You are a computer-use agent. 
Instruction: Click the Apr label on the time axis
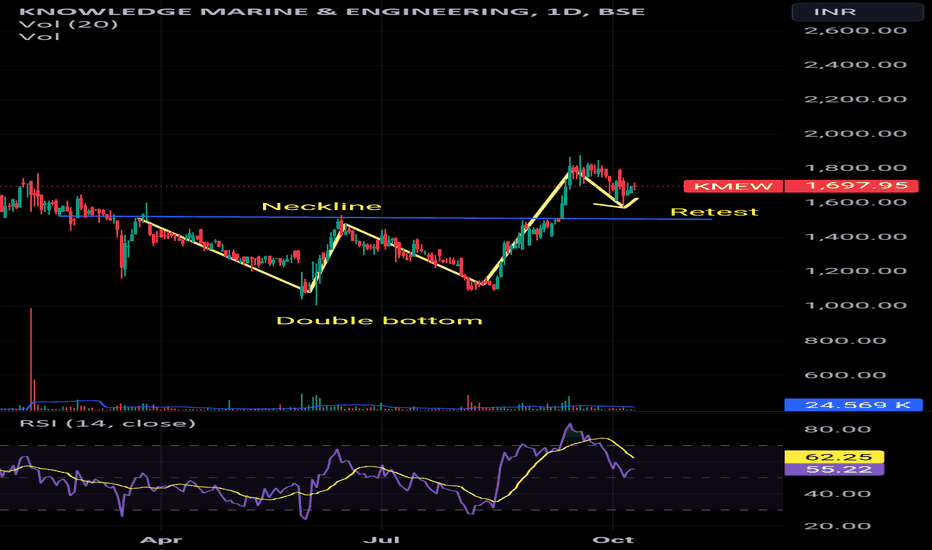[x=160, y=540]
